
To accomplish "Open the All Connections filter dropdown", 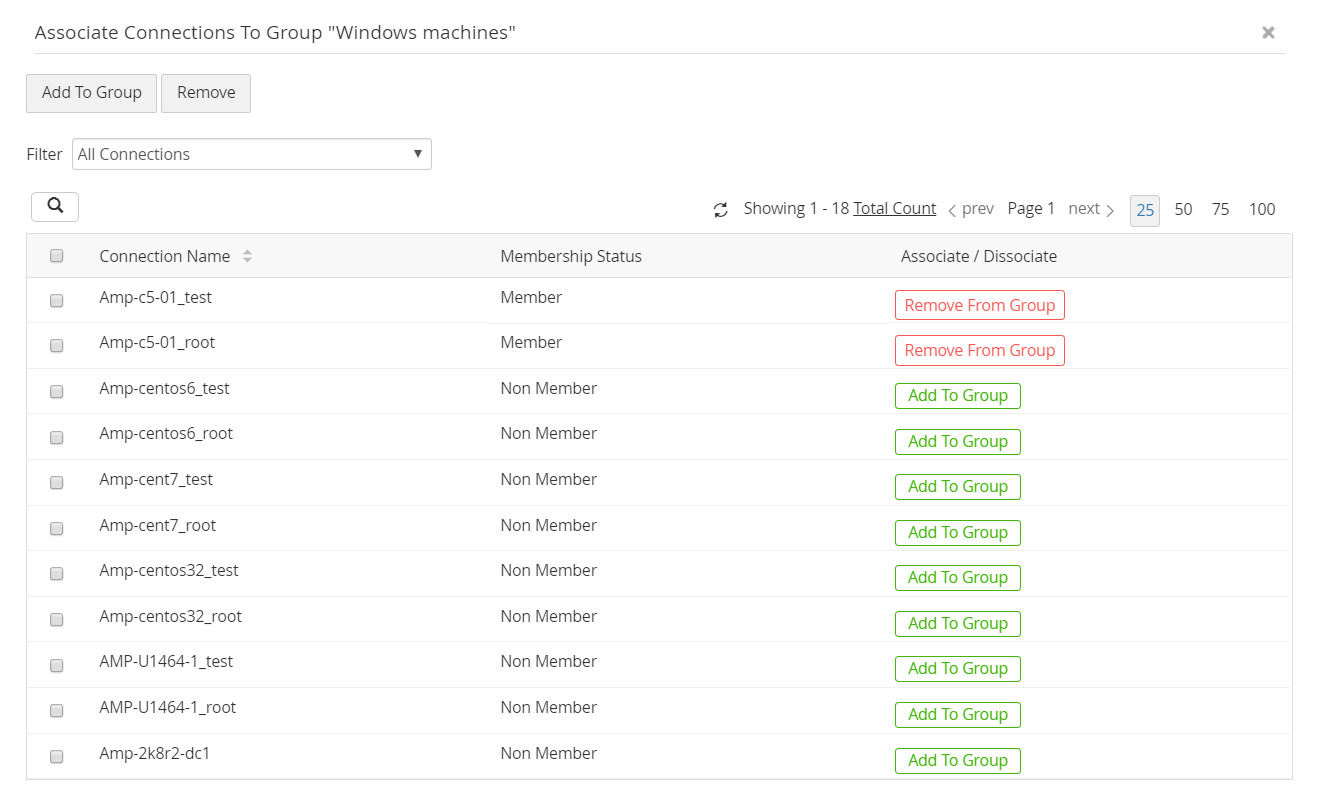I will coord(252,154).
